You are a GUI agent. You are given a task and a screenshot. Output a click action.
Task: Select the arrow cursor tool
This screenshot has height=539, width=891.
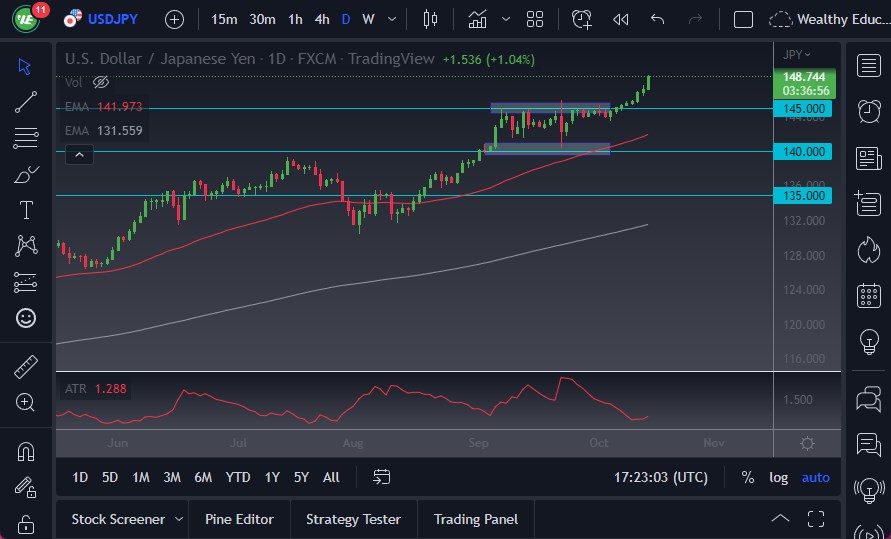(x=24, y=66)
